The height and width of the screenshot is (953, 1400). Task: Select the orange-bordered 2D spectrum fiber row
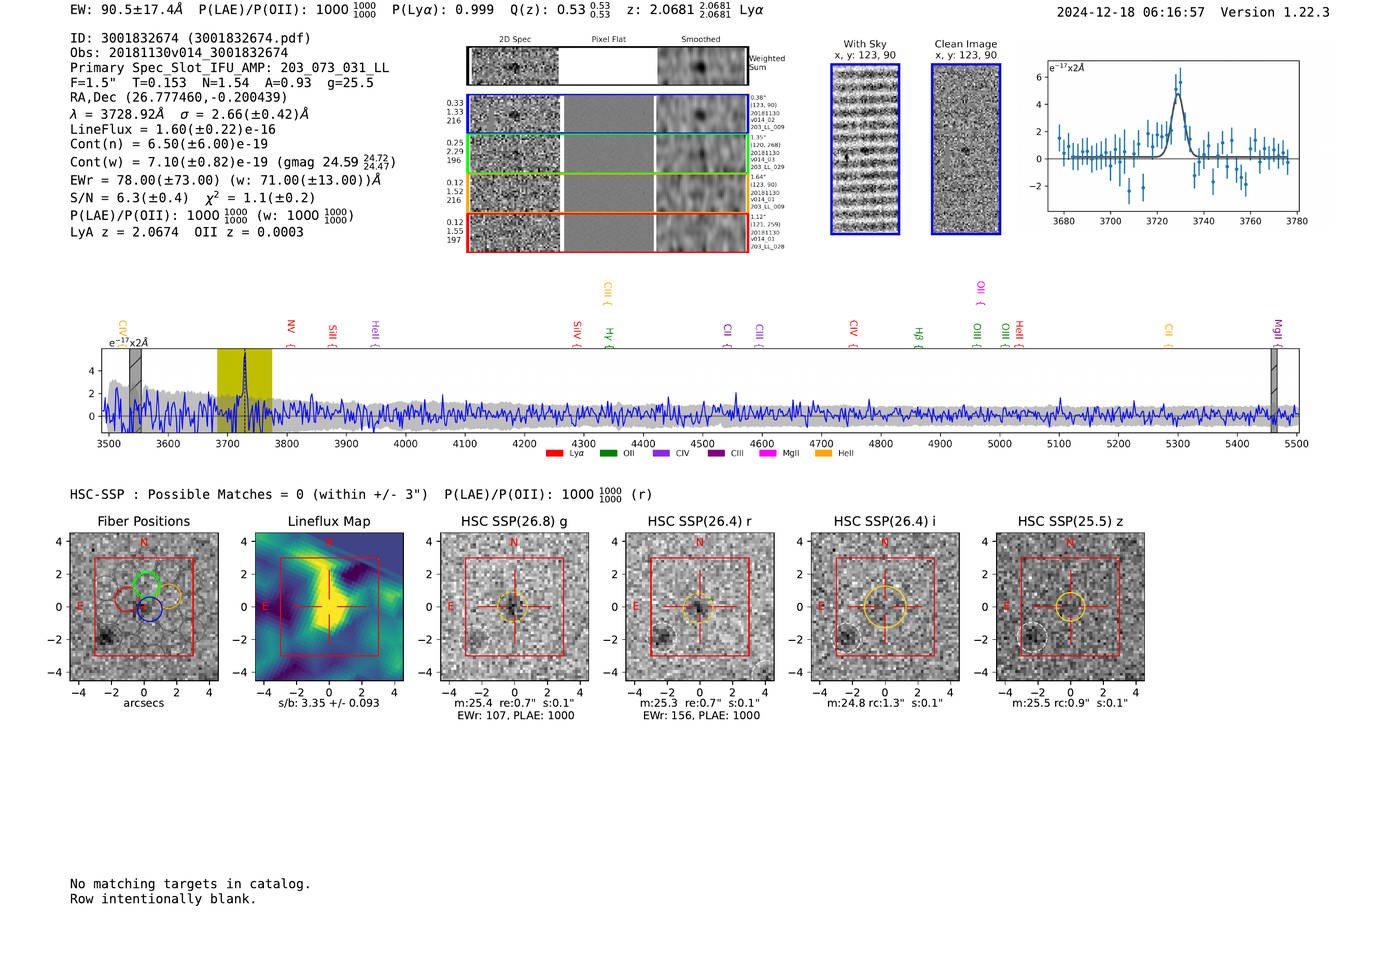point(608,193)
